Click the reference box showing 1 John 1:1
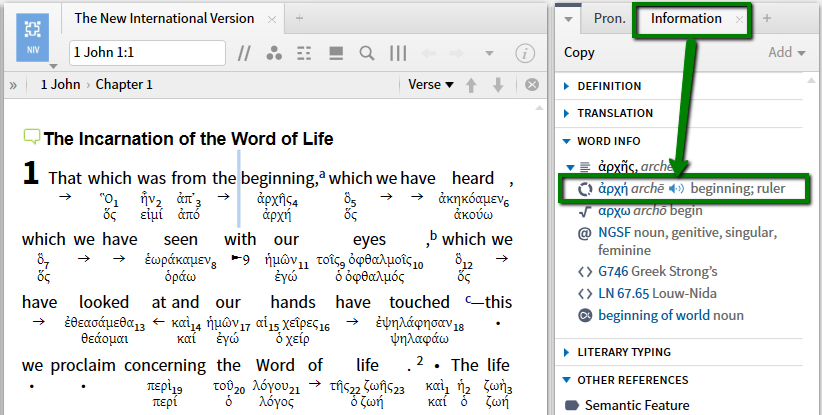This screenshot has width=822, height=415. coord(147,52)
